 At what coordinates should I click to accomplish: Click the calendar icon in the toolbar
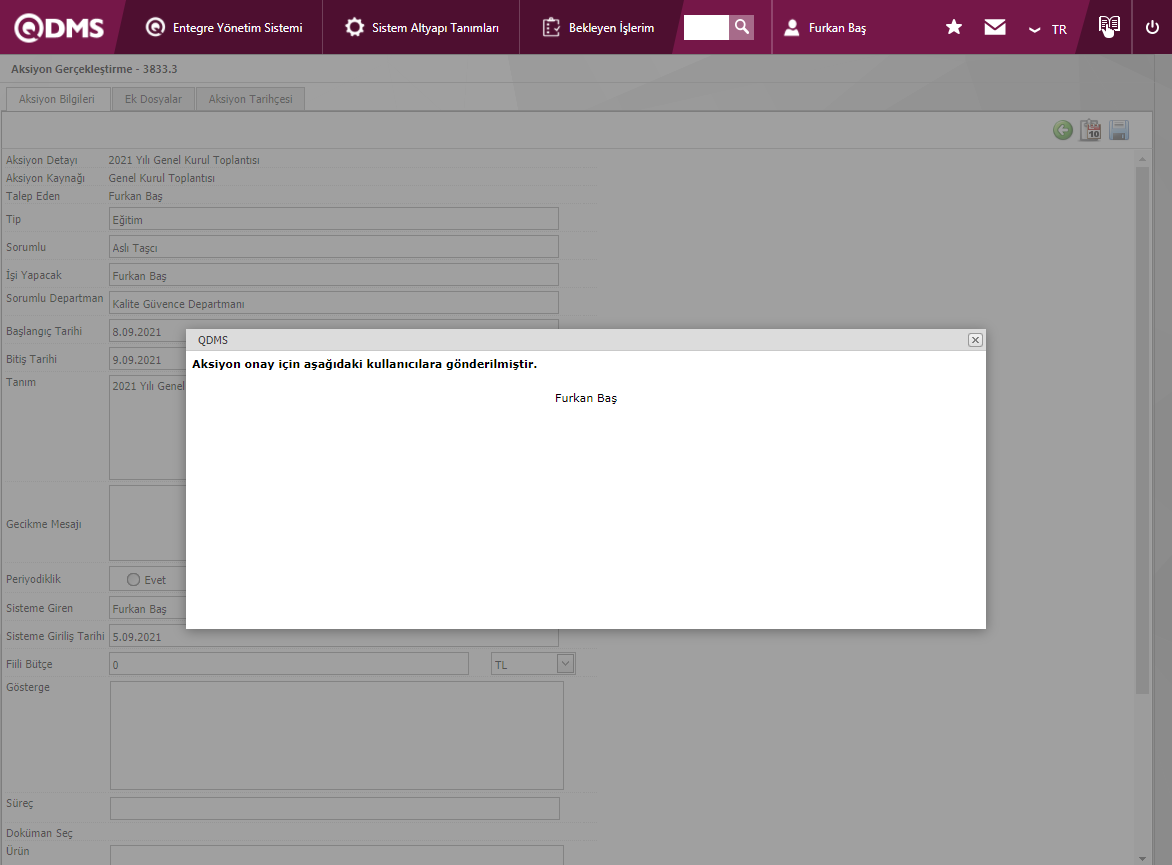pyautogui.click(x=1090, y=130)
